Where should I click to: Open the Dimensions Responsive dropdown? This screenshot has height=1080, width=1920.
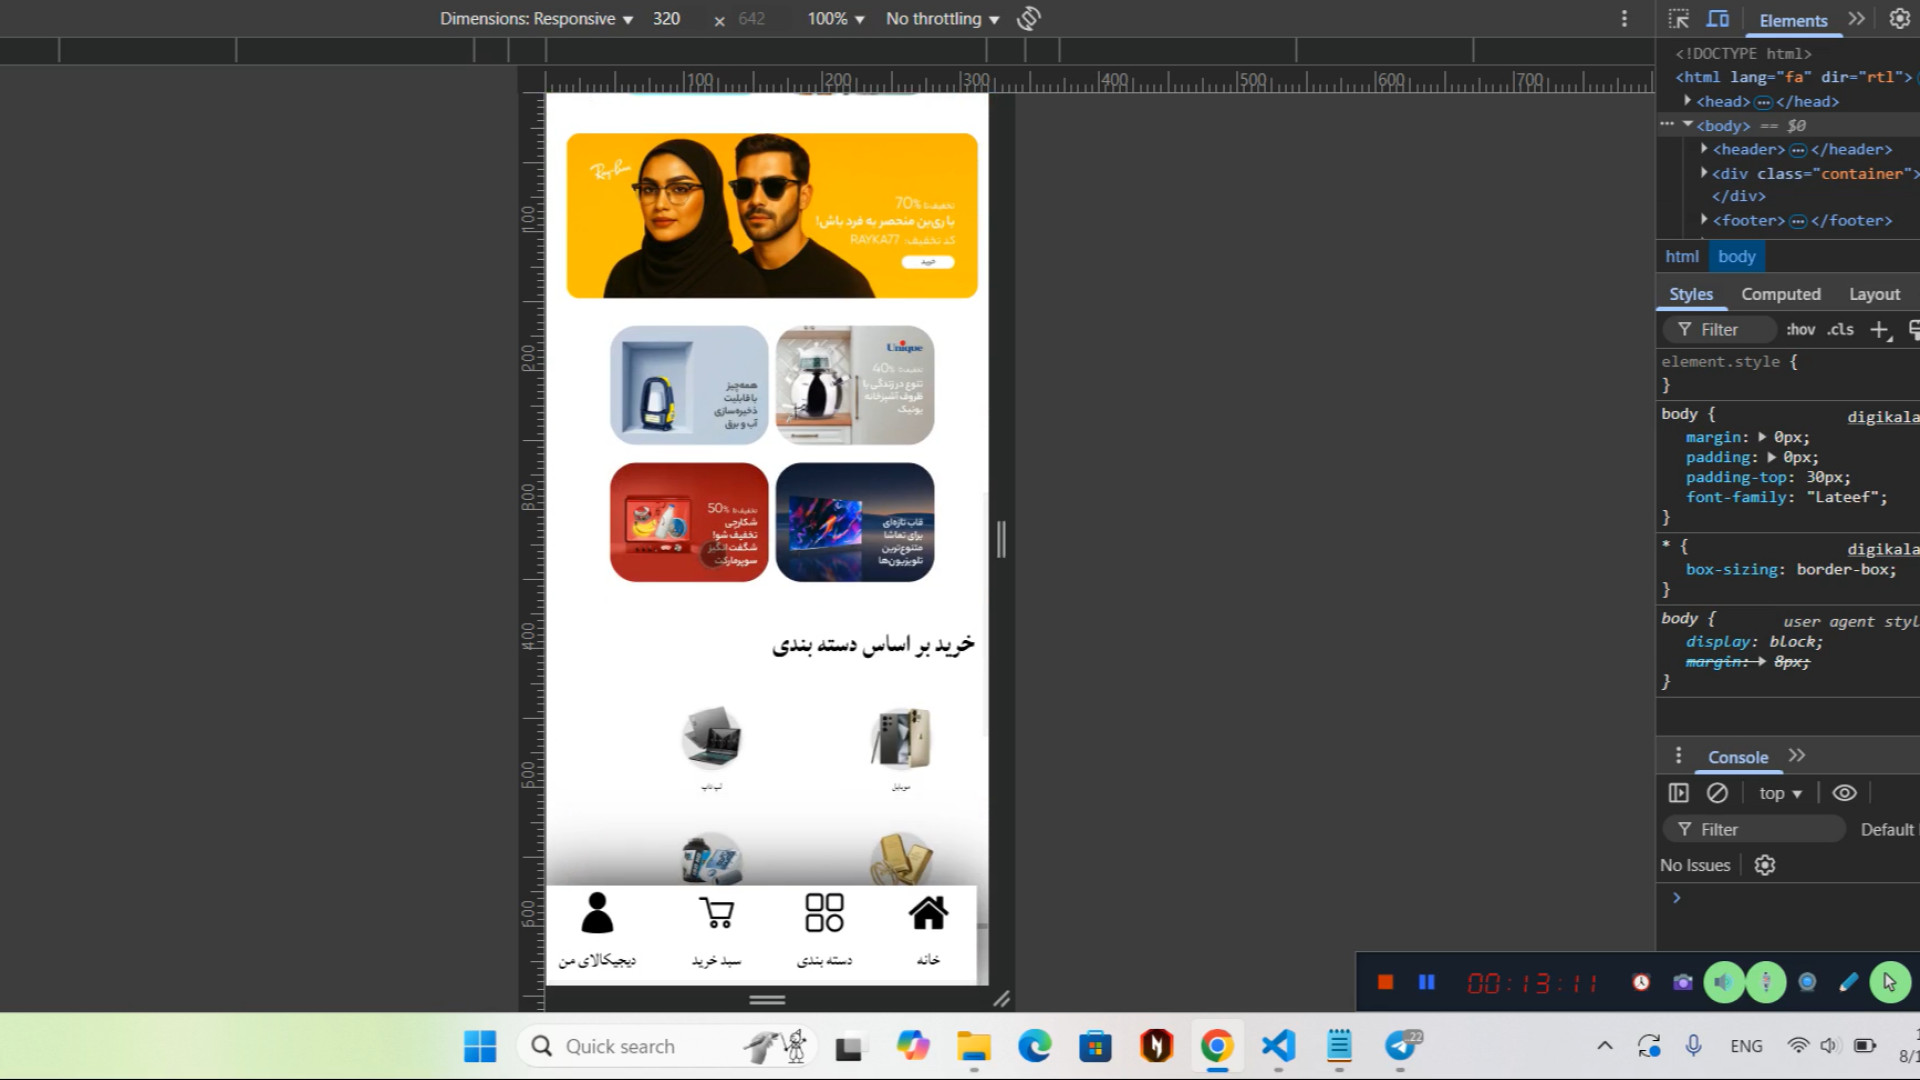536,19
